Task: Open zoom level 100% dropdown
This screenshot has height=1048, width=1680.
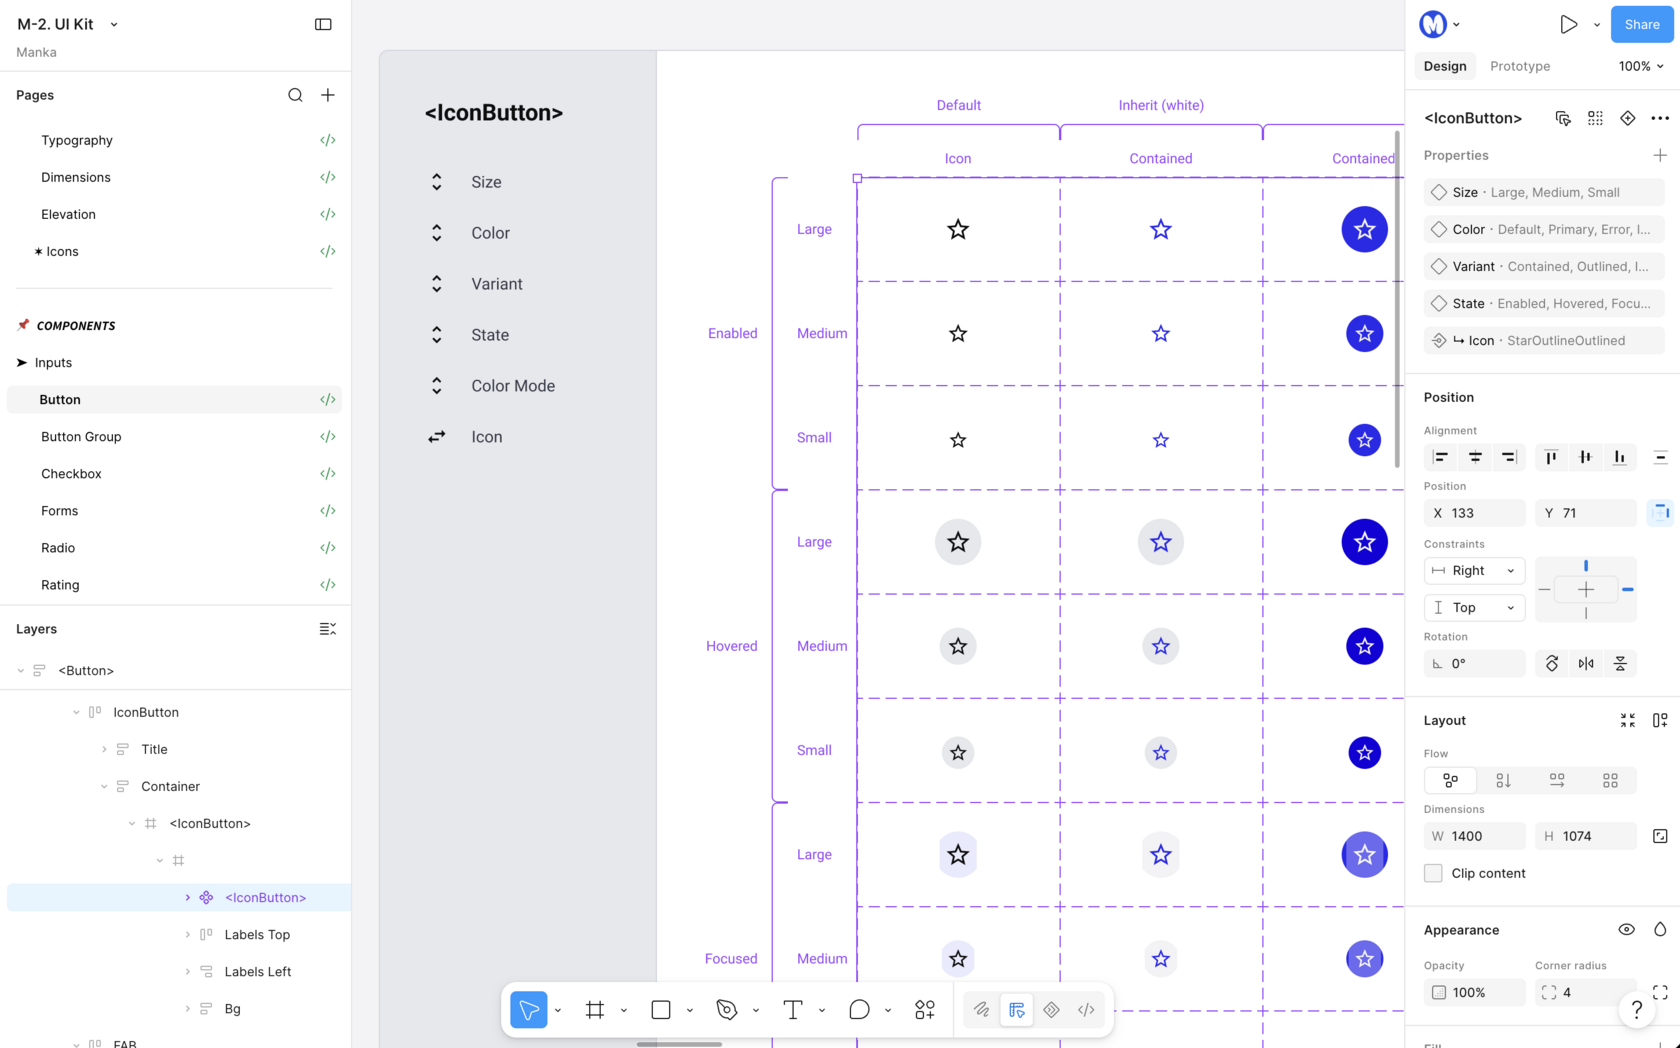Action: pyautogui.click(x=1641, y=66)
